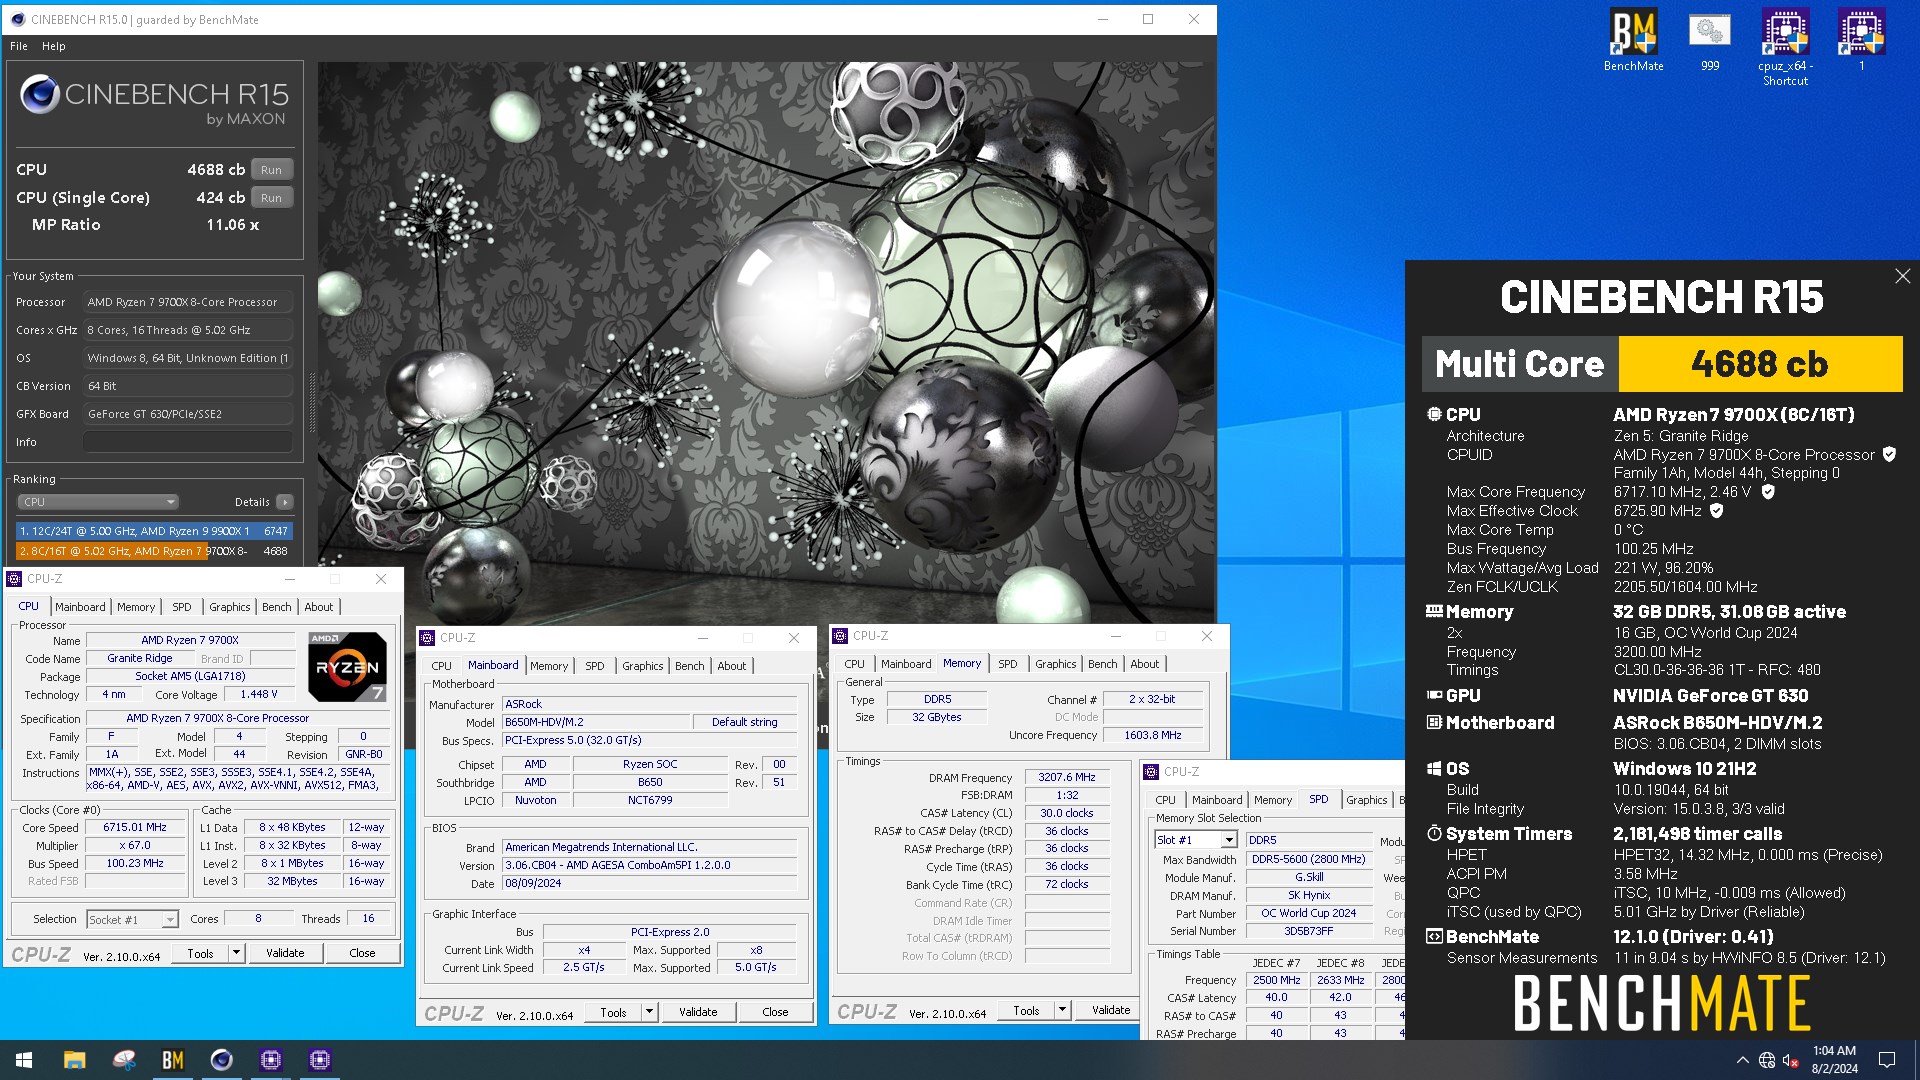The image size is (1920, 1080).
Task: Select Memory tab in CPU-Z SPD window
Action: (1273, 800)
